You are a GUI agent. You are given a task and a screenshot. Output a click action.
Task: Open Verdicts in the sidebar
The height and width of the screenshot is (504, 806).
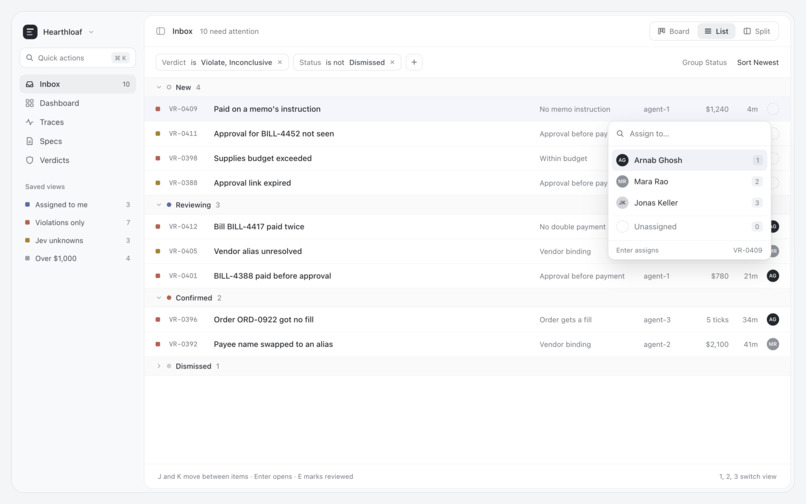(78, 160)
